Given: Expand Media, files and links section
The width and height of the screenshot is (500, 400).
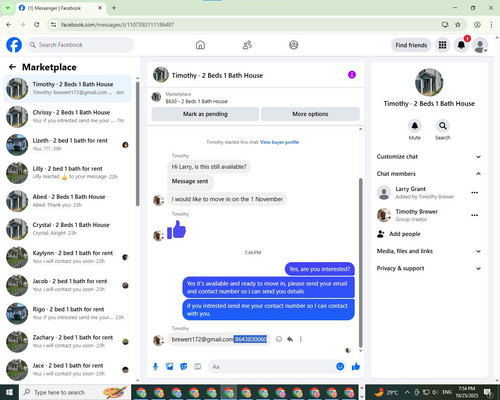Looking at the screenshot, I should [429, 251].
